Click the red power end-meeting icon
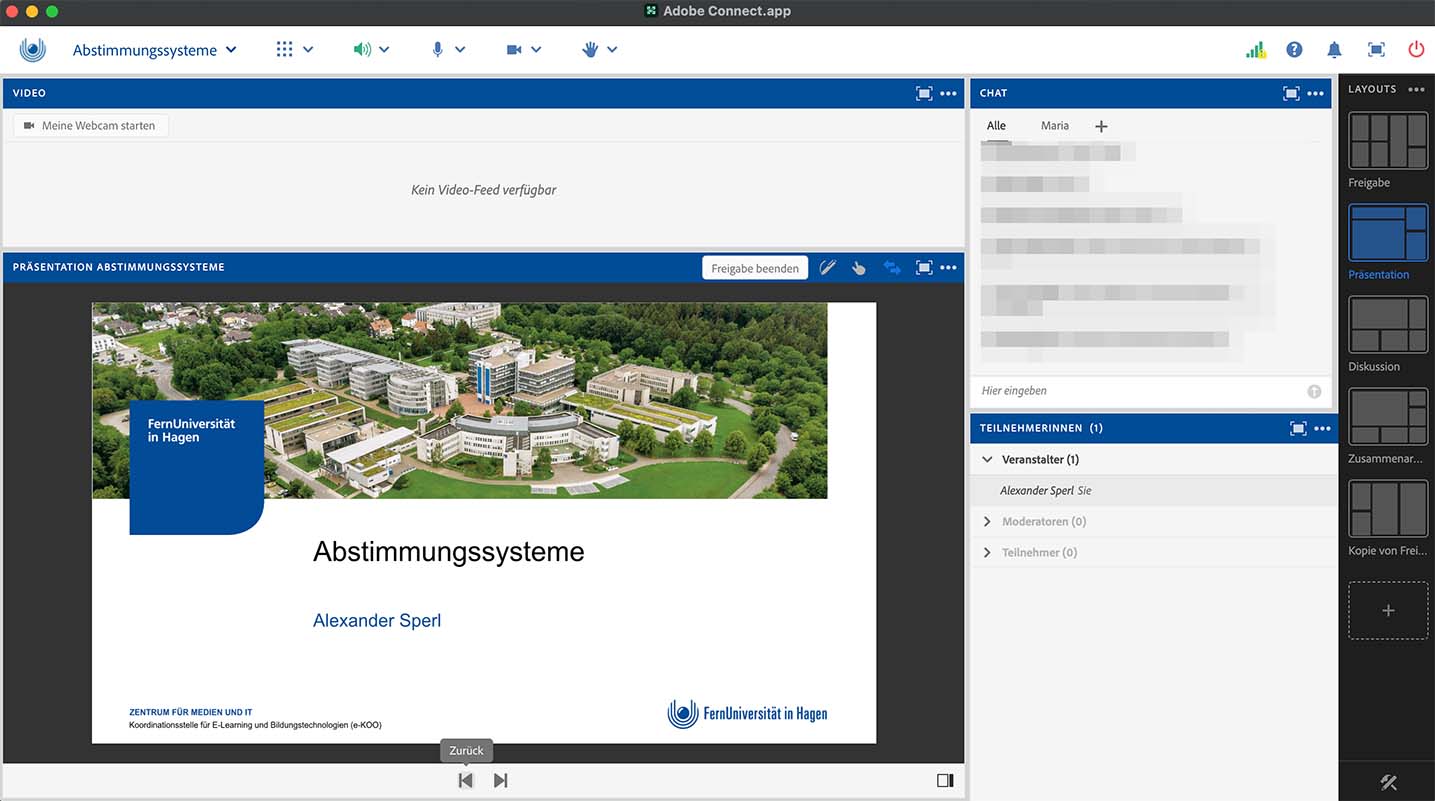Viewport: 1435px width, 801px height. pyautogui.click(x=1416, y=49)
